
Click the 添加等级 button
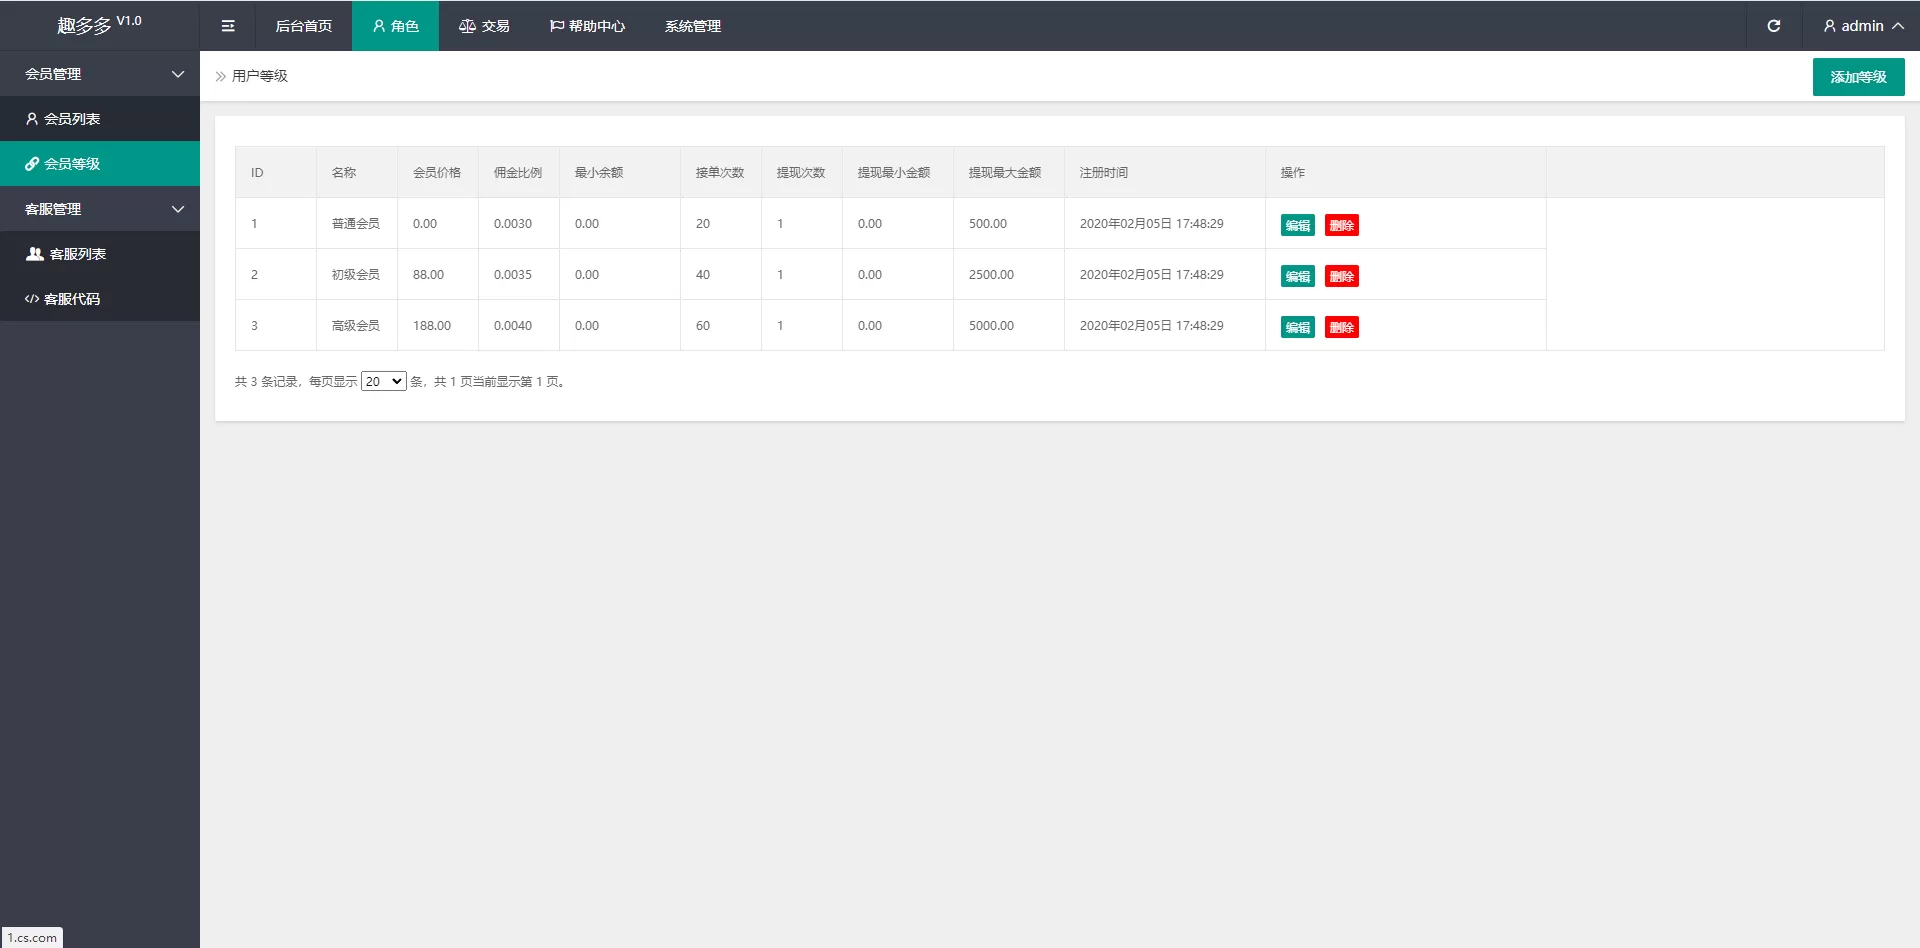(x=1858, y=77)
